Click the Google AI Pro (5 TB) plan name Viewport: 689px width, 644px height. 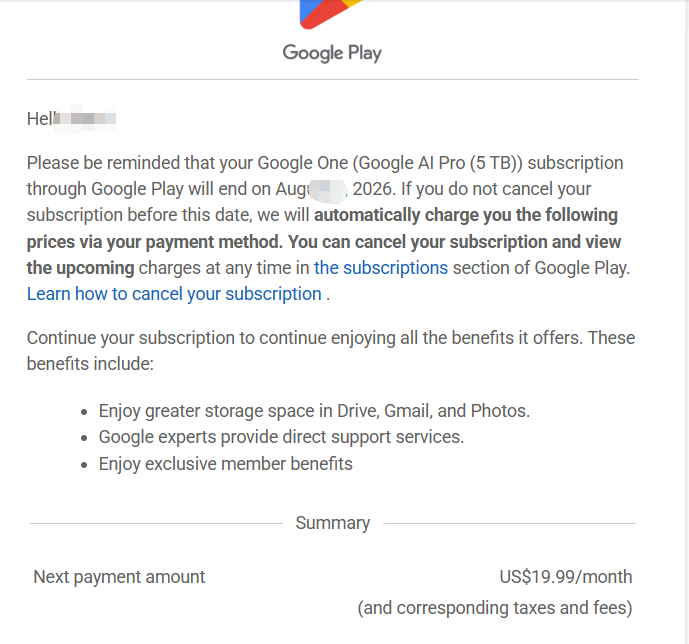click(438, 163)
